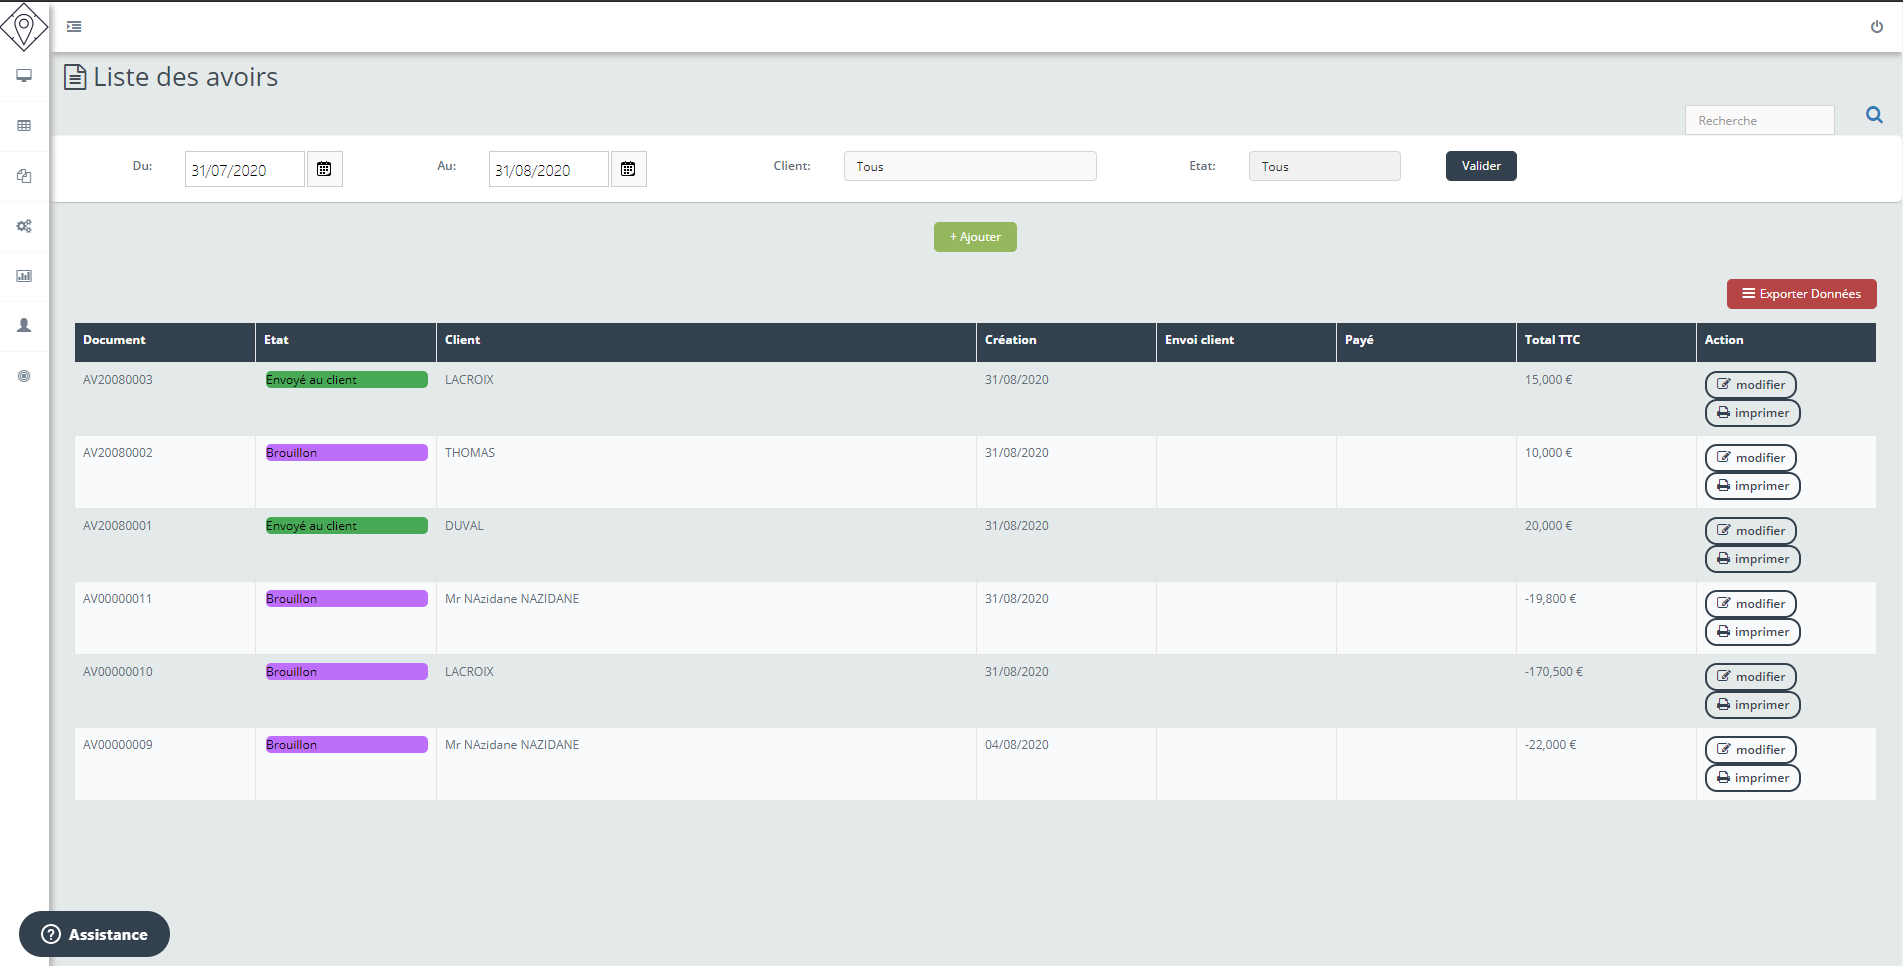
Task: Export data with Exporter Données
Action: pos(1801,293)
